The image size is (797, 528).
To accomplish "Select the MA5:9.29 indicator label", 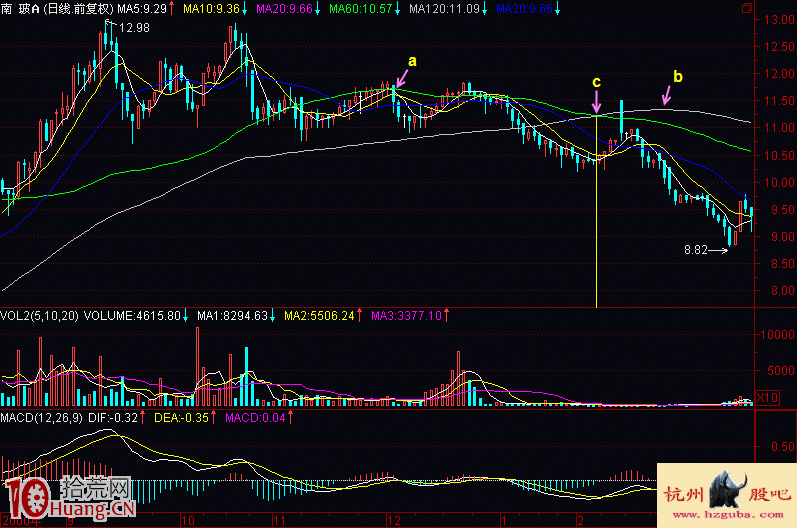I will tap(142, 8).
